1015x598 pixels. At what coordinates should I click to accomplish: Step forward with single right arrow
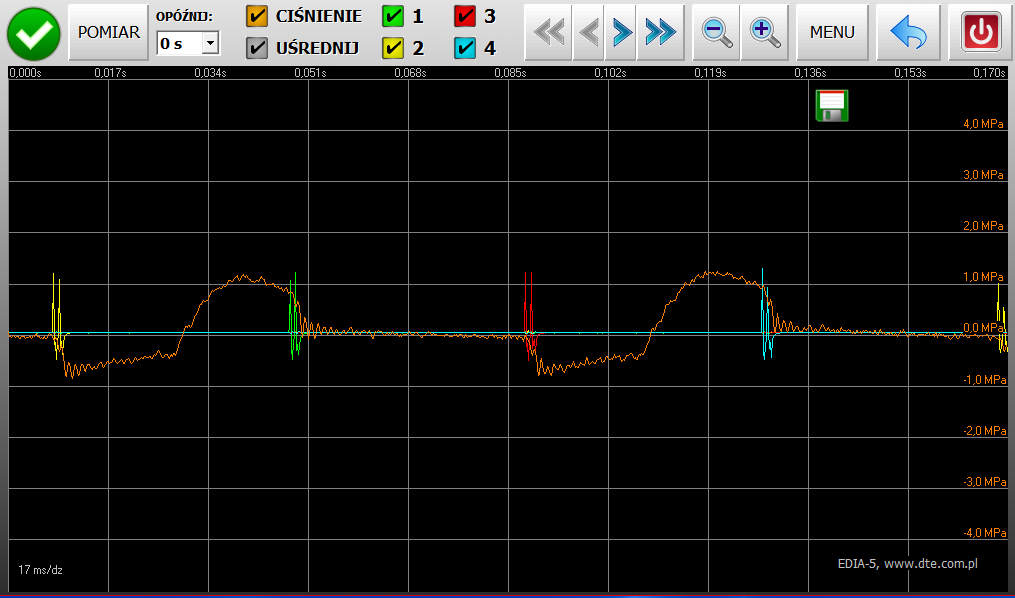click(621, 32)
